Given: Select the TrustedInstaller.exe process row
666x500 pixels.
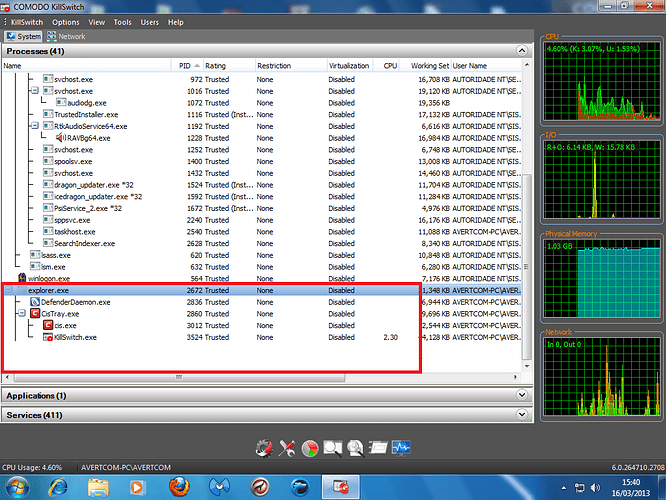Looking at the screenshot, I should click(x=262, y=114).
